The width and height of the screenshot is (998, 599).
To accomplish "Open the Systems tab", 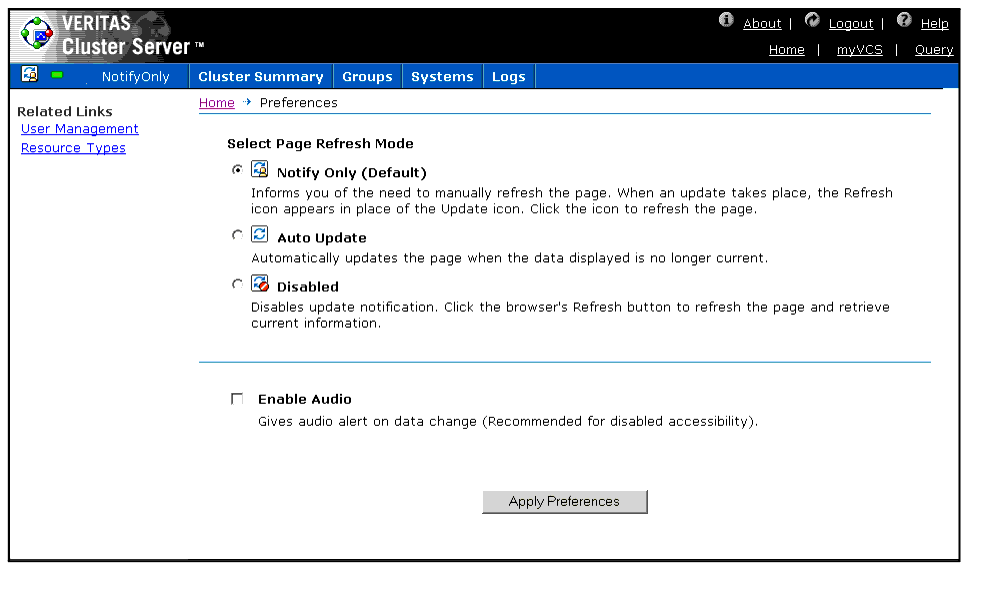I will (442, 77).
